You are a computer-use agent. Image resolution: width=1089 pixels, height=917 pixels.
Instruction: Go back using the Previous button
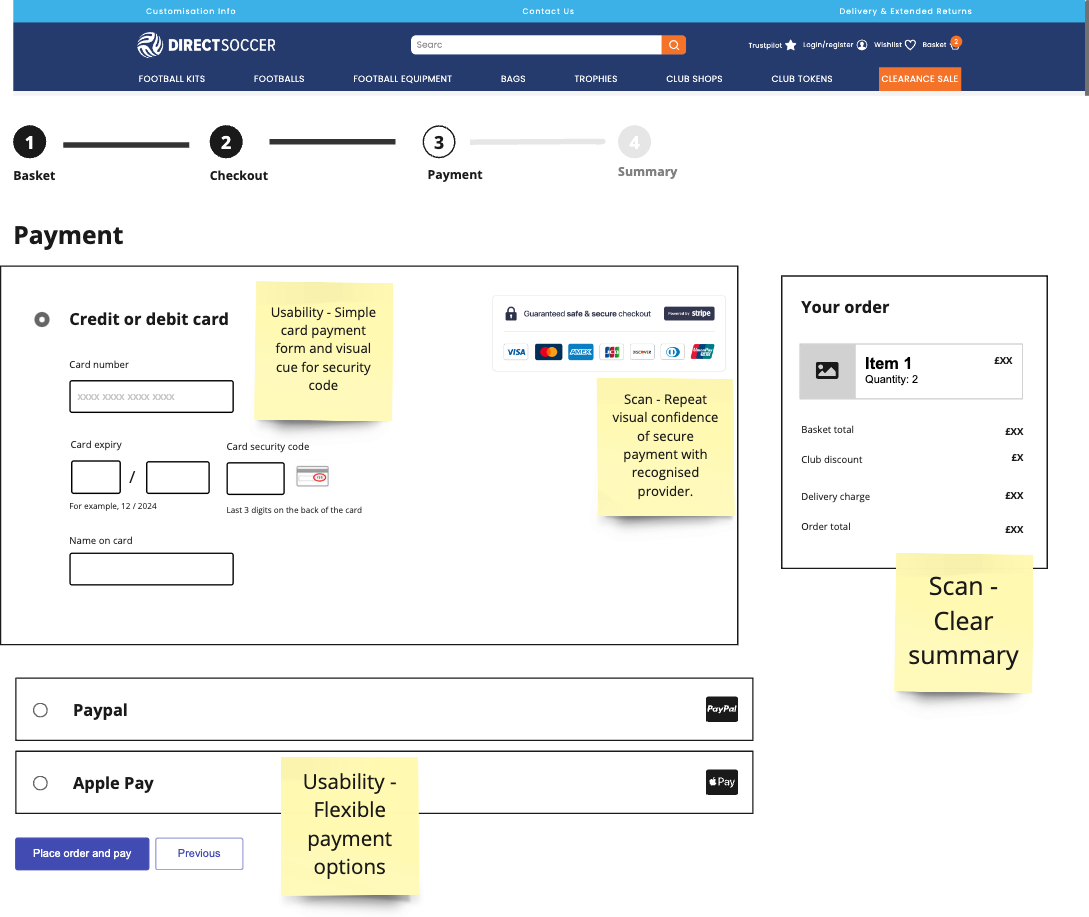[198, 853]
